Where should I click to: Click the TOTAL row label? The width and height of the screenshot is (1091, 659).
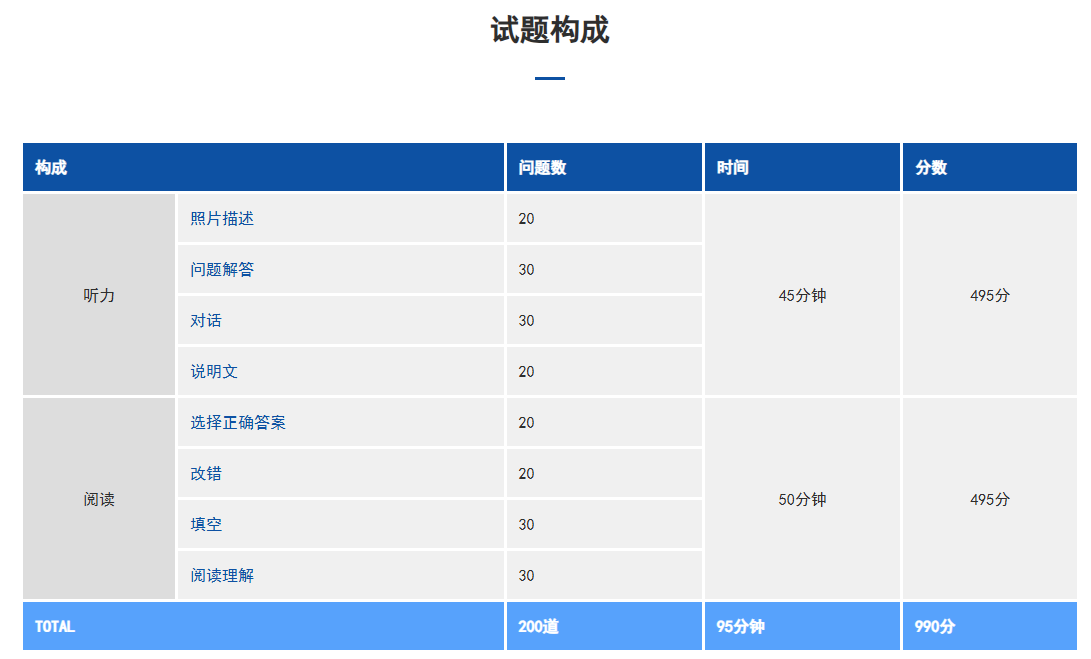coord(55,626)
